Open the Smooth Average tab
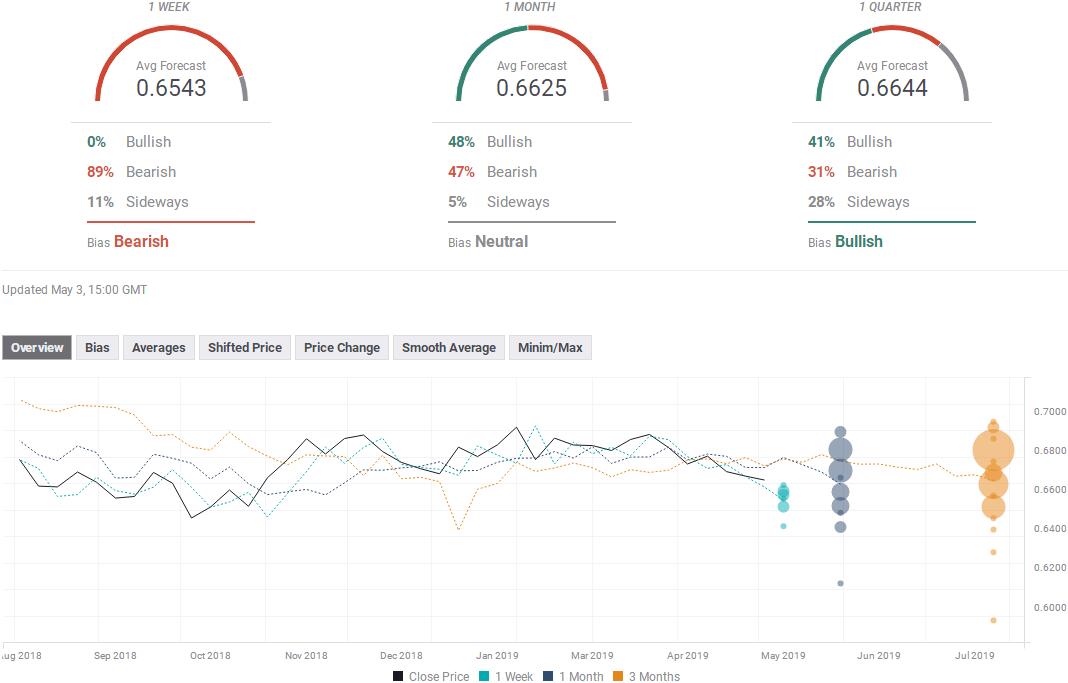The image size is (1068, 683). click(x=449, y=348)
